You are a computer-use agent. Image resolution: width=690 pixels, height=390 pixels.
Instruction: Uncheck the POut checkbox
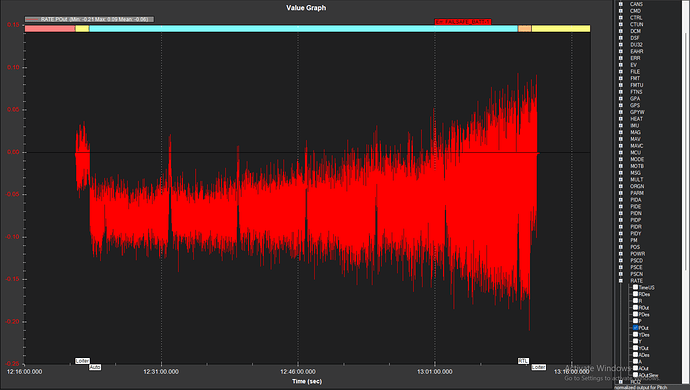click(x=635, y=328)
